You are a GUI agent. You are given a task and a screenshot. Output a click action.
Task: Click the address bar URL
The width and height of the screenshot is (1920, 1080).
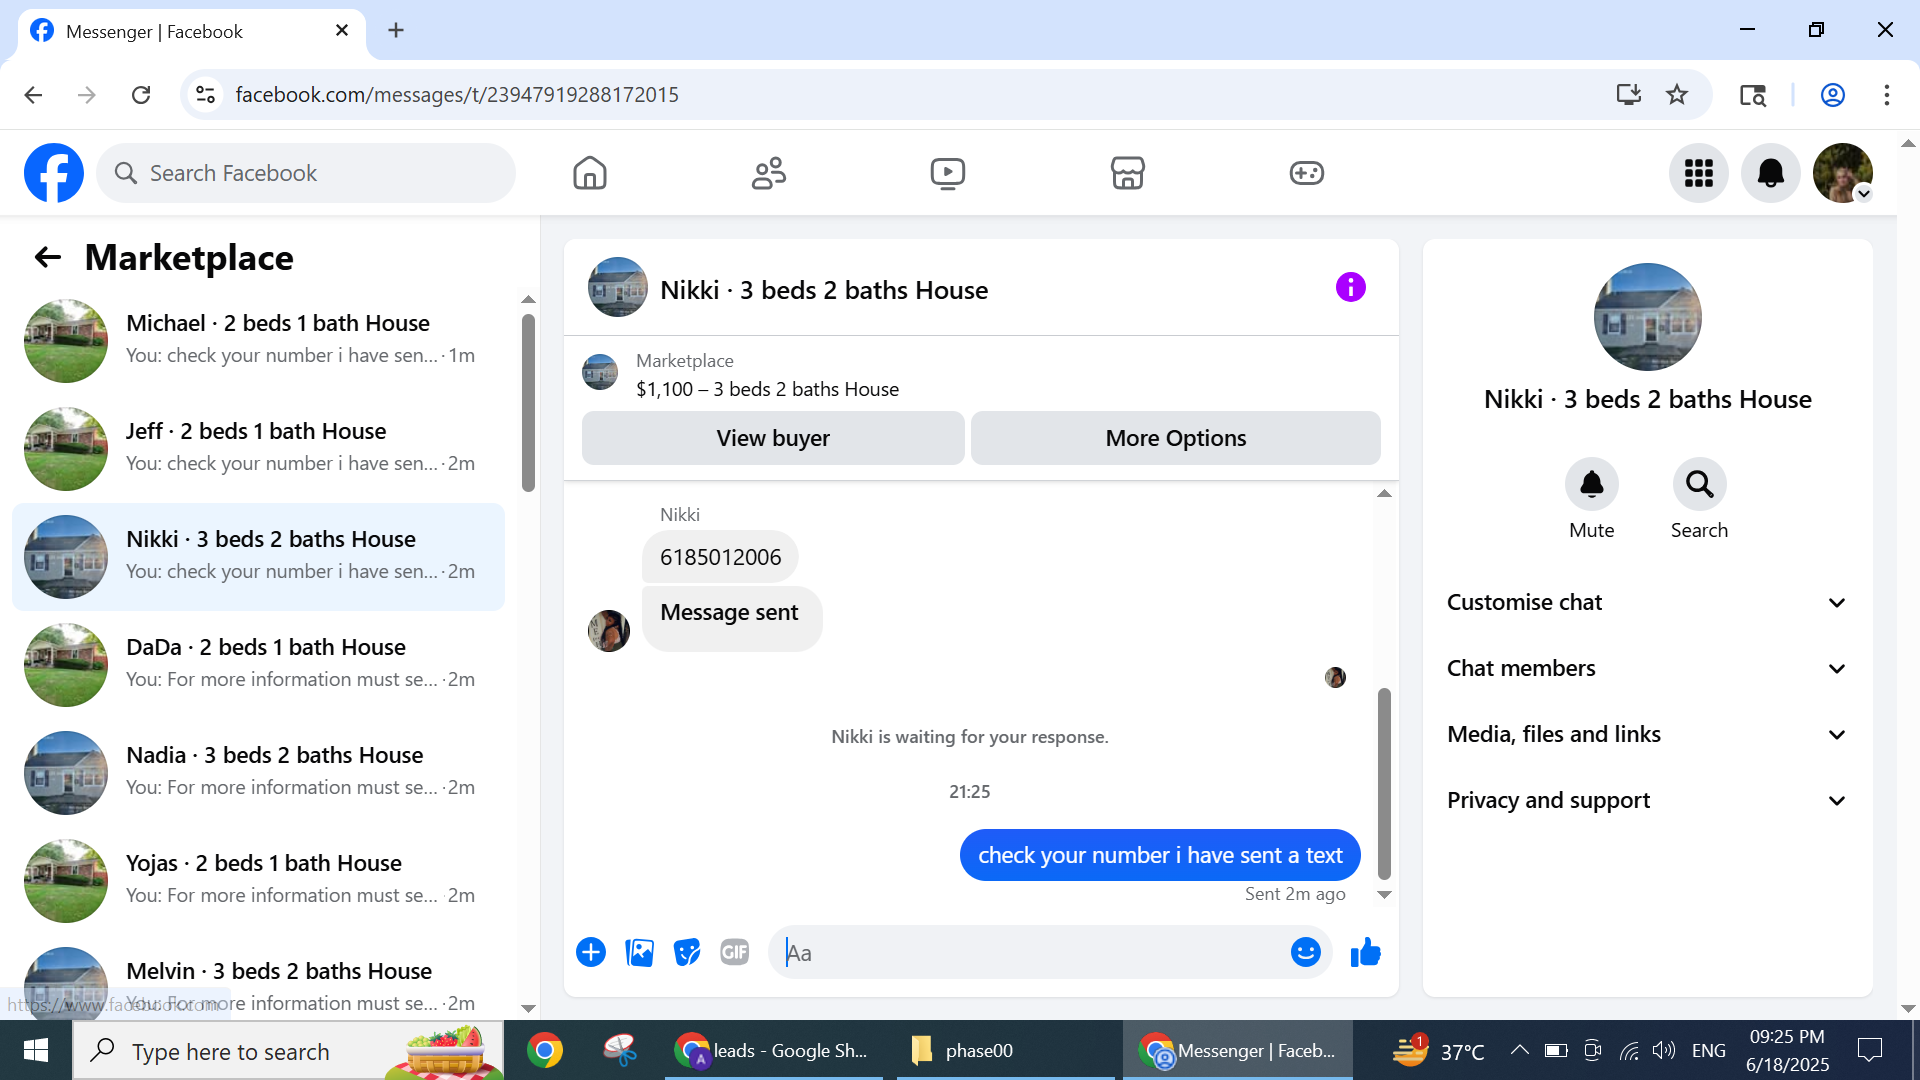(457, 95)
